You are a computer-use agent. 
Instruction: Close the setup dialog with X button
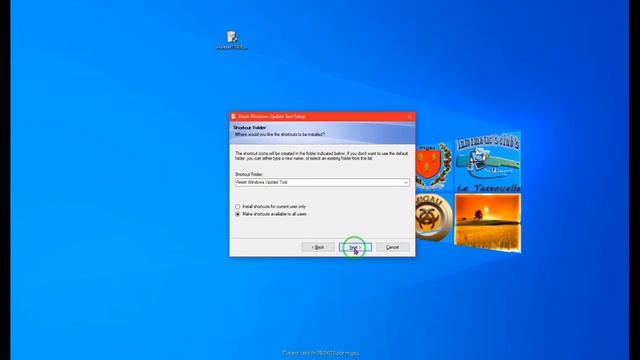coord(410,116)
